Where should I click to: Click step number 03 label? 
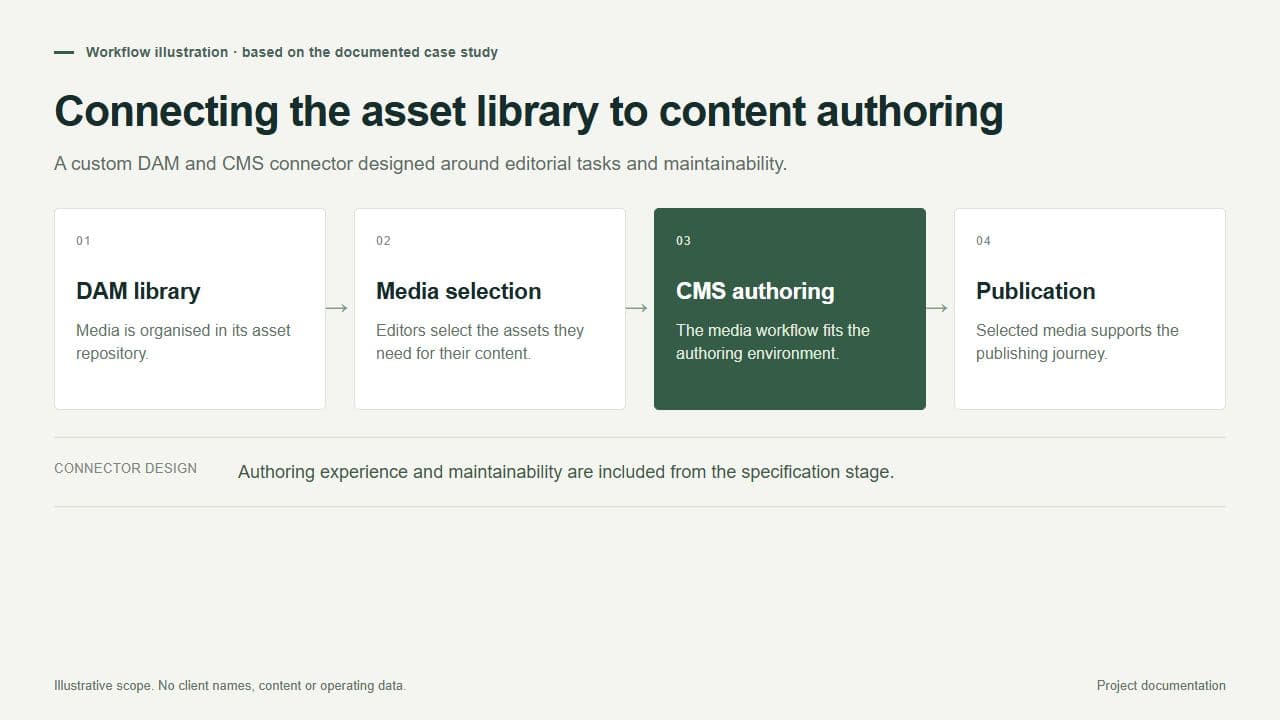coord(683,240)
